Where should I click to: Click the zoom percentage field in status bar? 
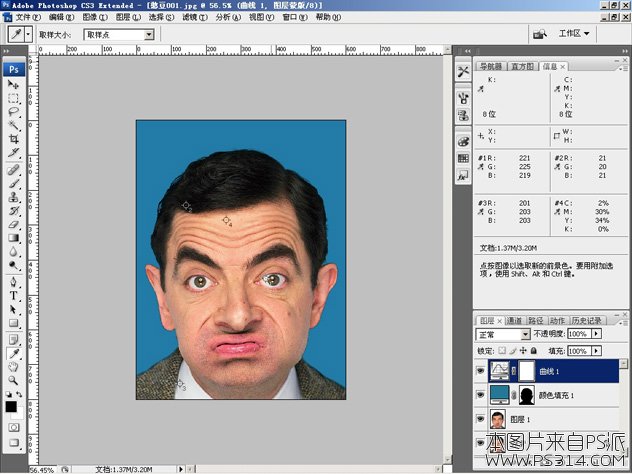pos(43,470)
